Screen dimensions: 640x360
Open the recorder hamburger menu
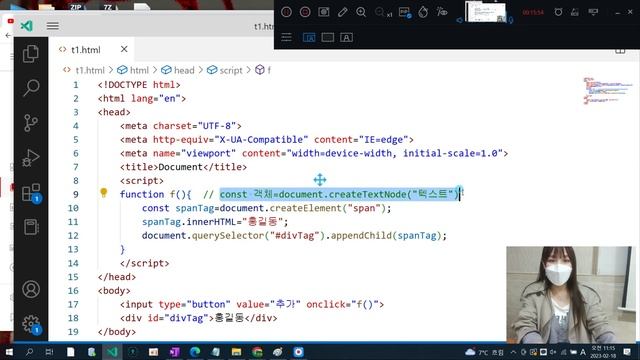(287, 38)
